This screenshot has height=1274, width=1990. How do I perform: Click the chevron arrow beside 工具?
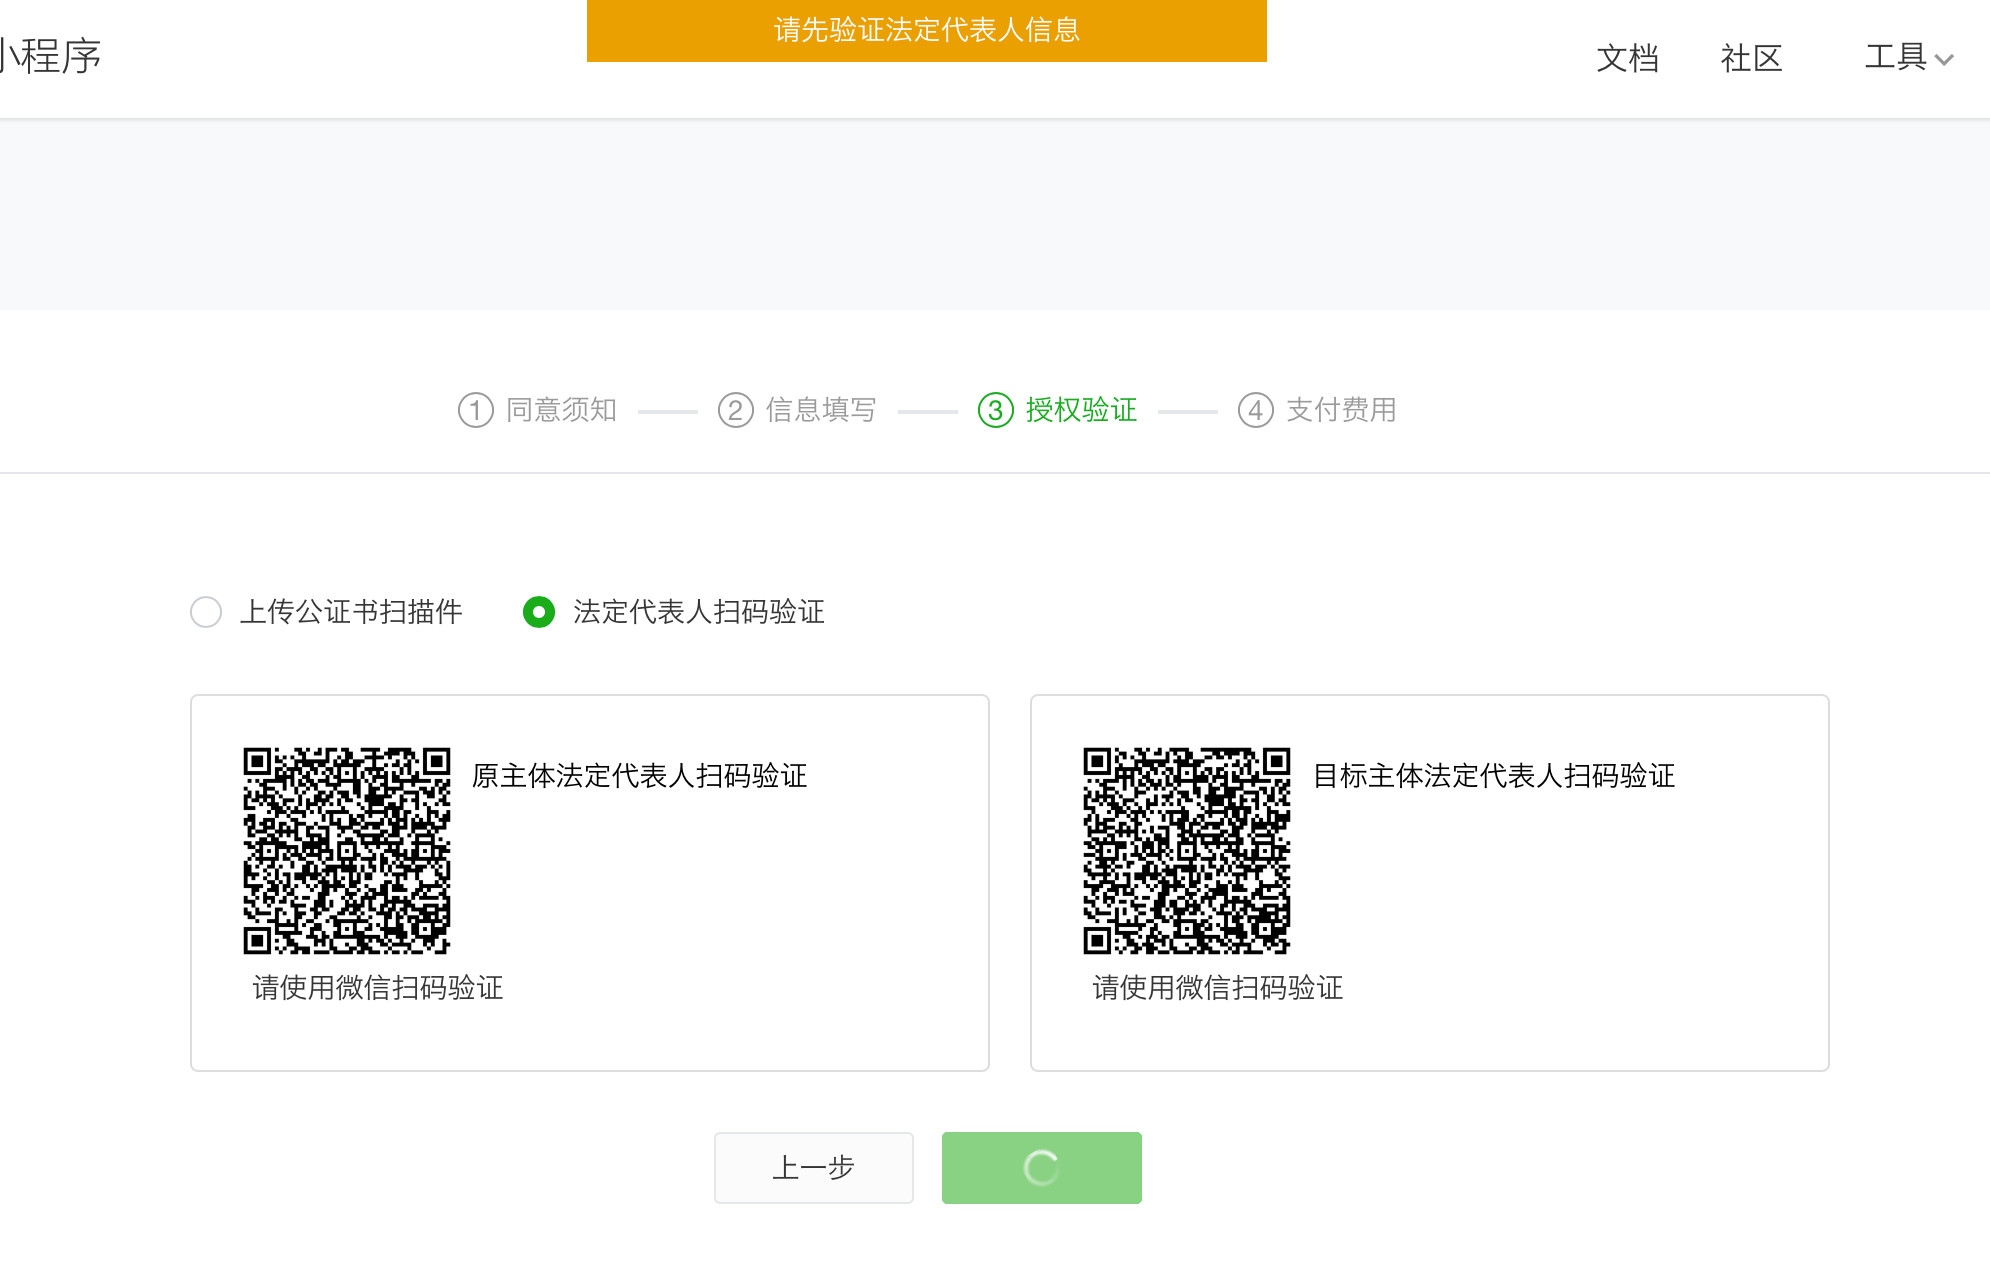point(1944,60)
